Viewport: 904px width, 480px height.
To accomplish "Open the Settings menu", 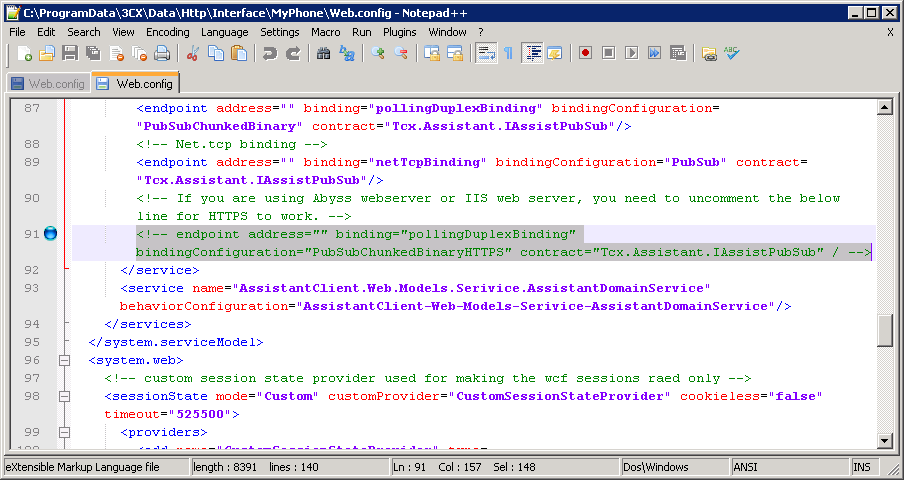I will tap(280, 32).
